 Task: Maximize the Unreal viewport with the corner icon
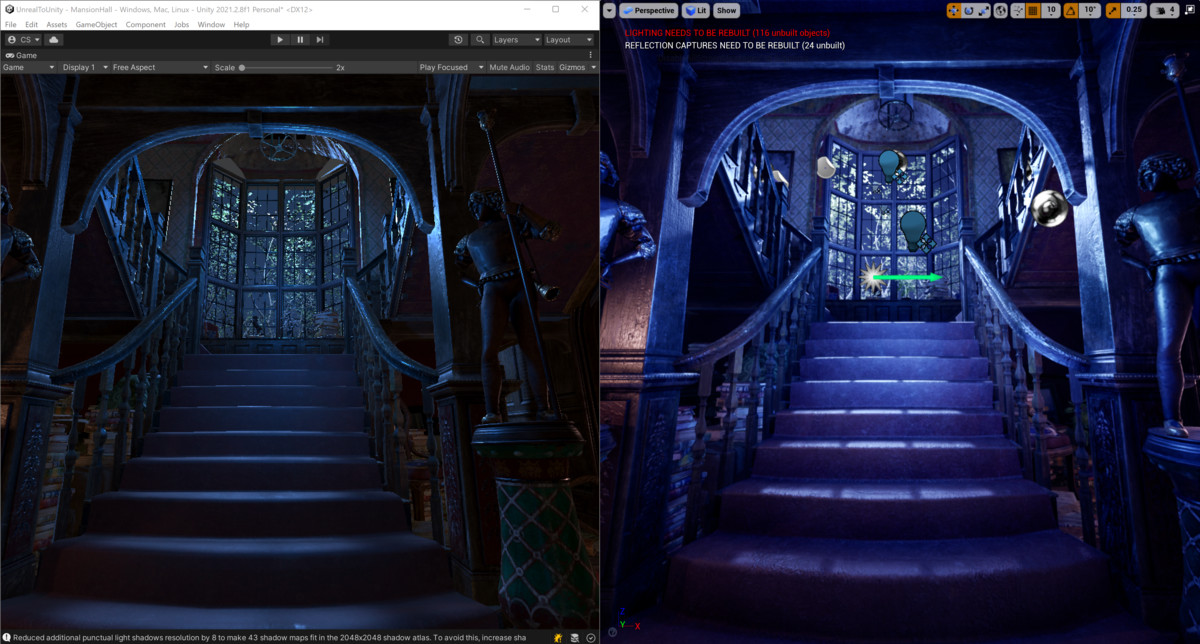(1190, 9)
